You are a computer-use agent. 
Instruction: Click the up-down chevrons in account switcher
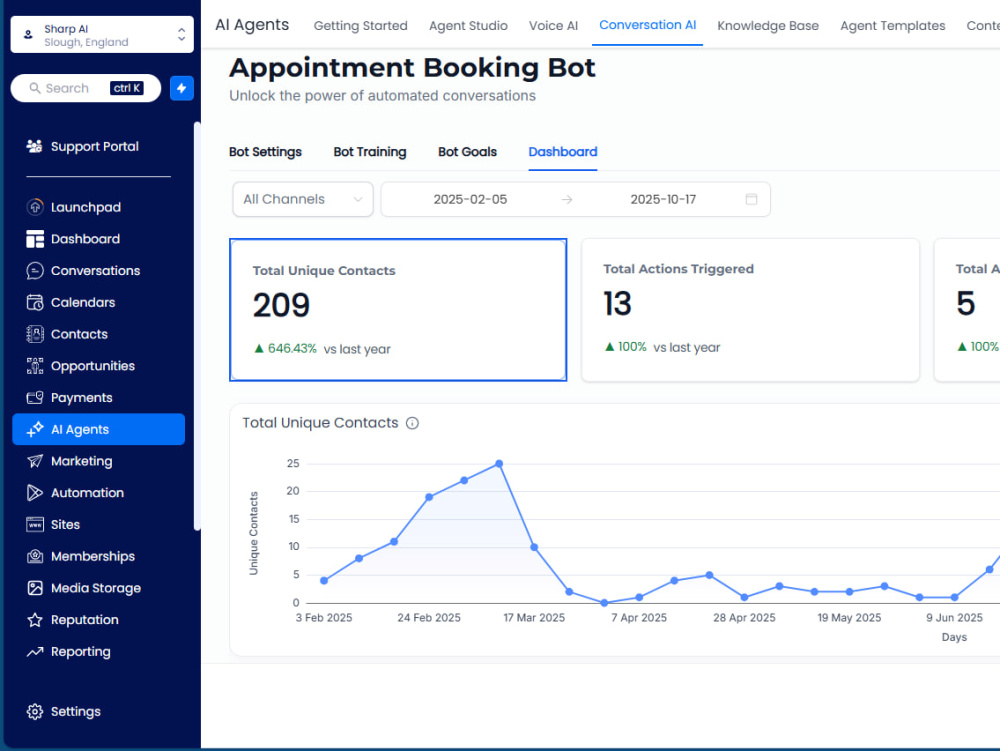182,34
